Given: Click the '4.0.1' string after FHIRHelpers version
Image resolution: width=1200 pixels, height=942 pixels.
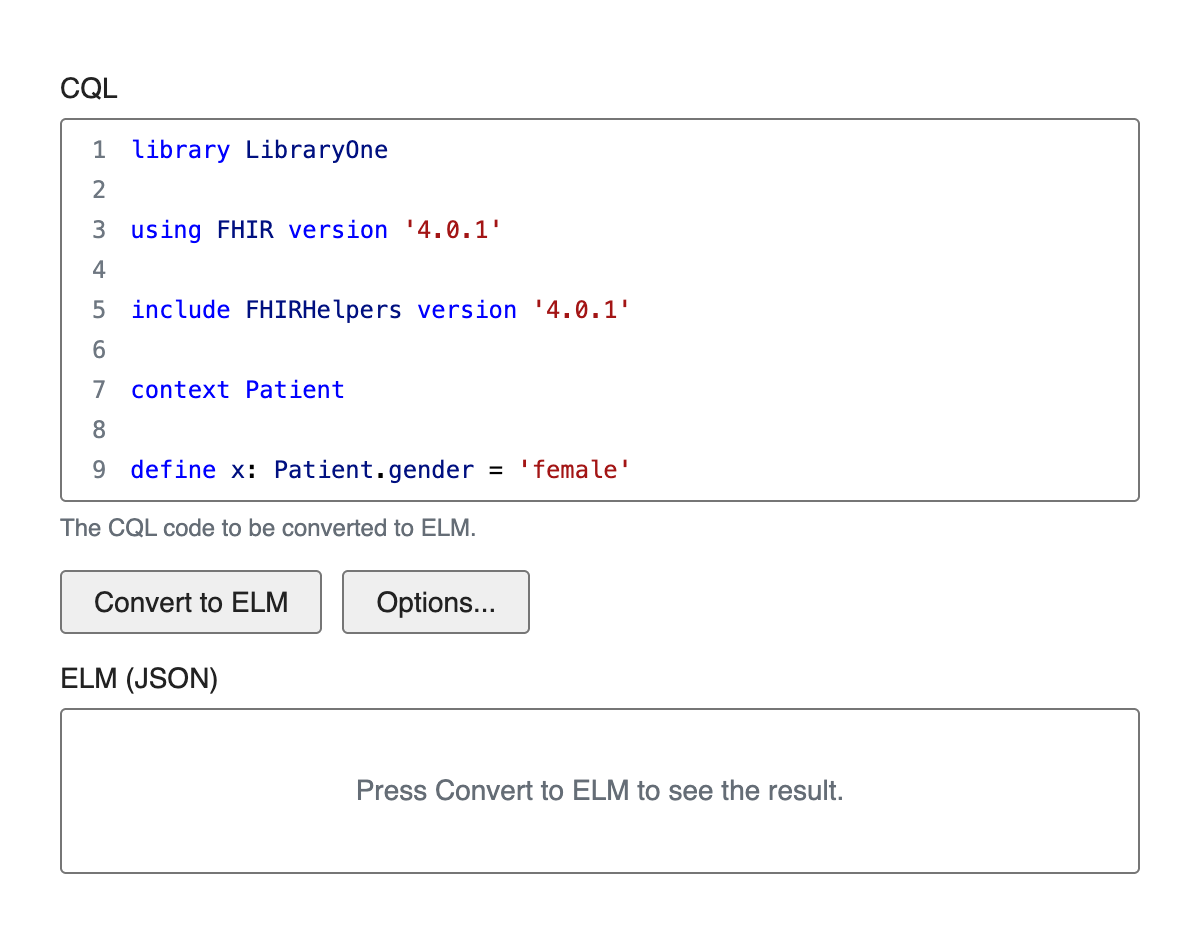Looking at the screenshot, I should pos(582,310).
